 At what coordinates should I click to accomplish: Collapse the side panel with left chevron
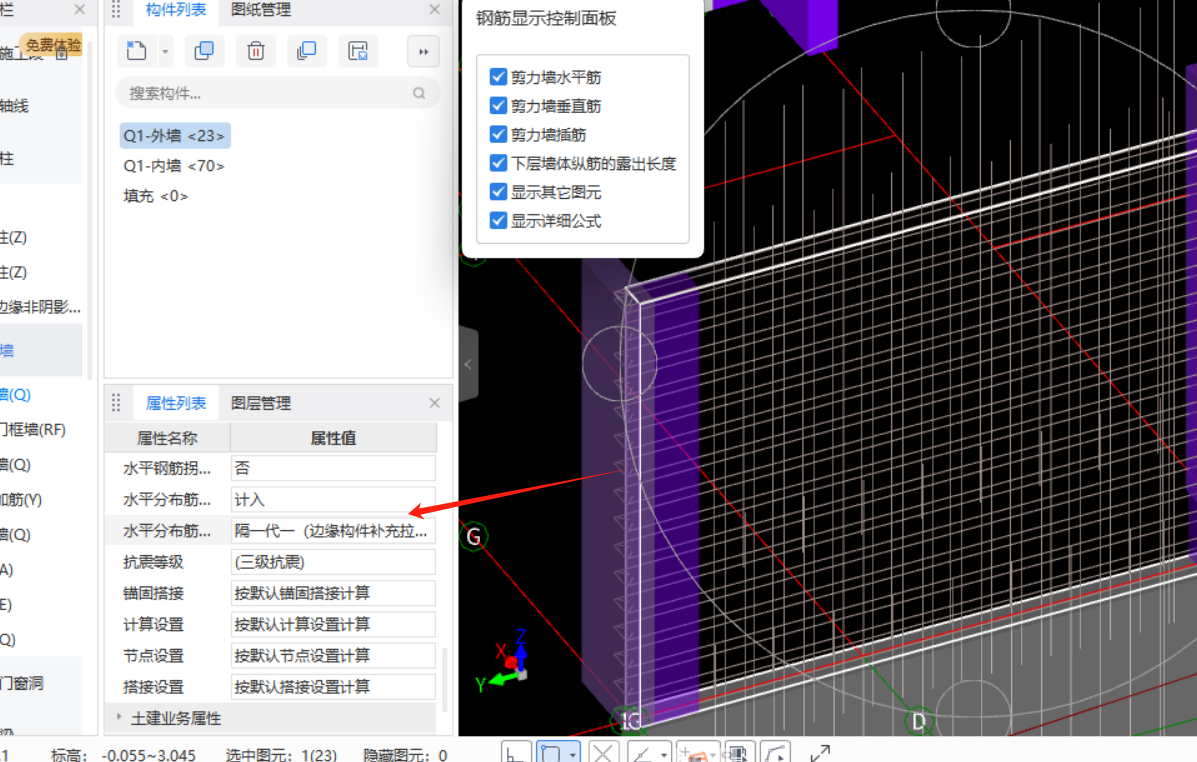(x=468, y=364)
